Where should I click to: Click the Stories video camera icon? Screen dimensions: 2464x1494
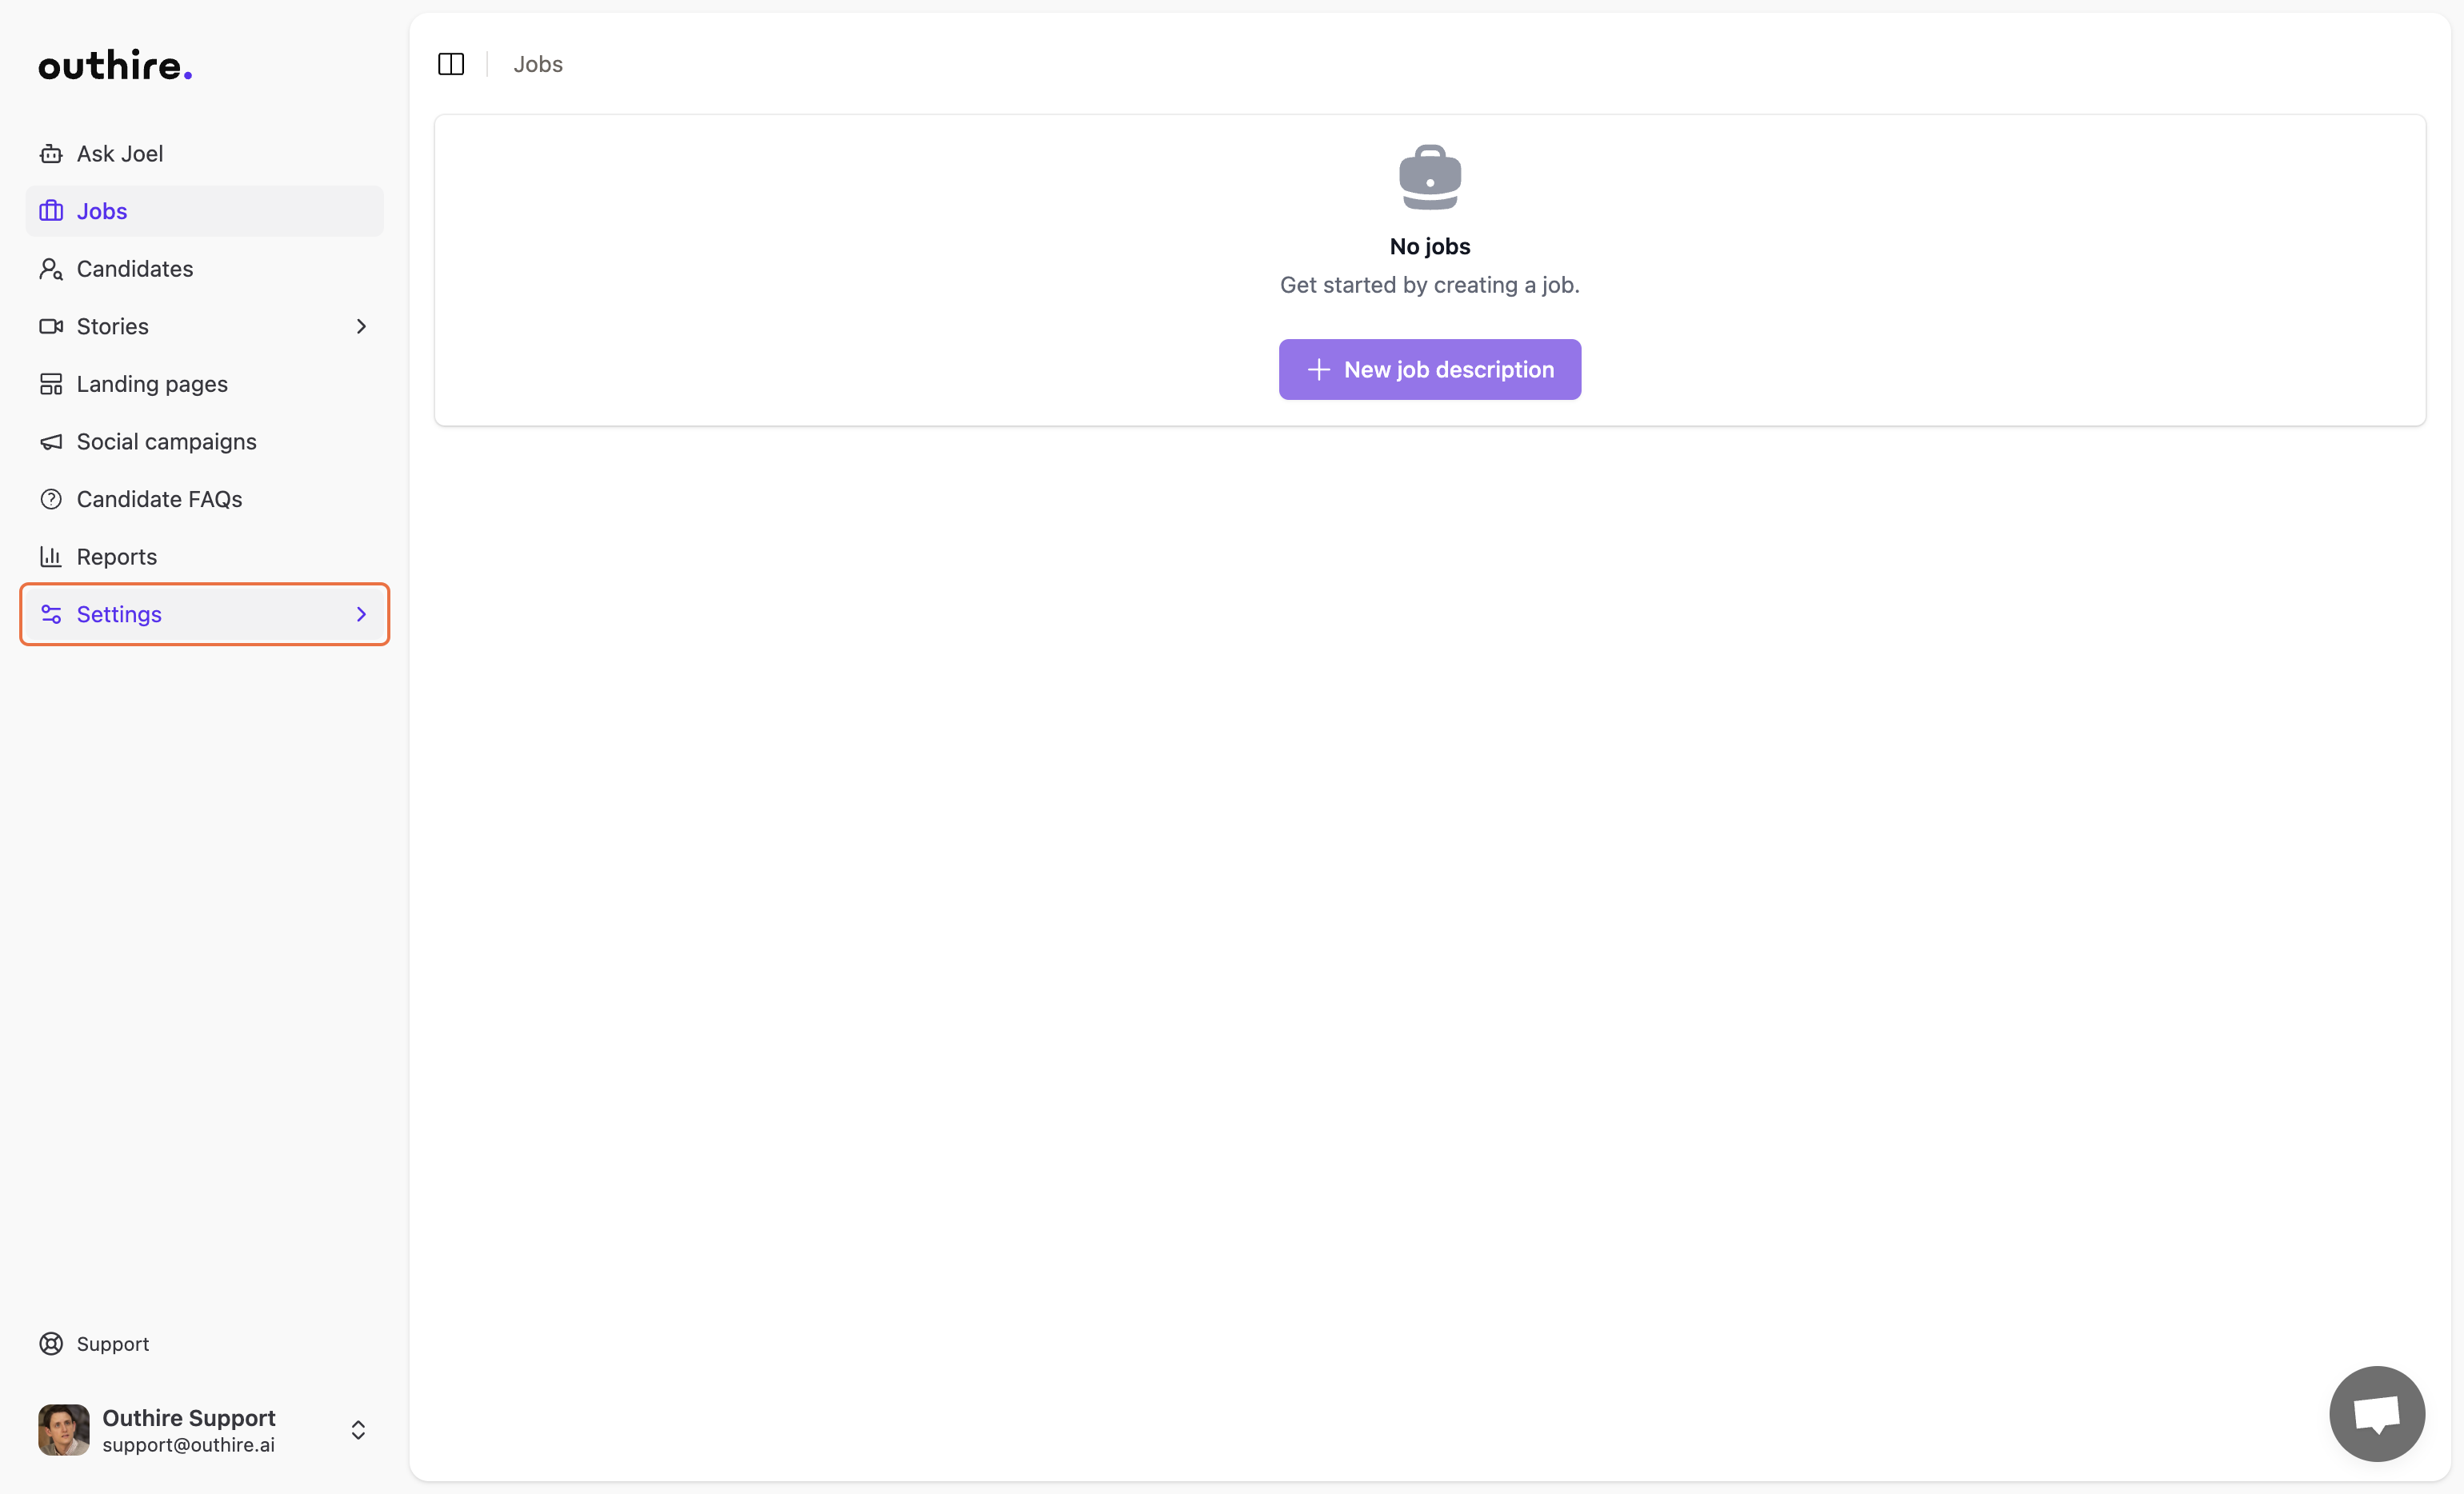pyautogui.click(x=51, y=326)
